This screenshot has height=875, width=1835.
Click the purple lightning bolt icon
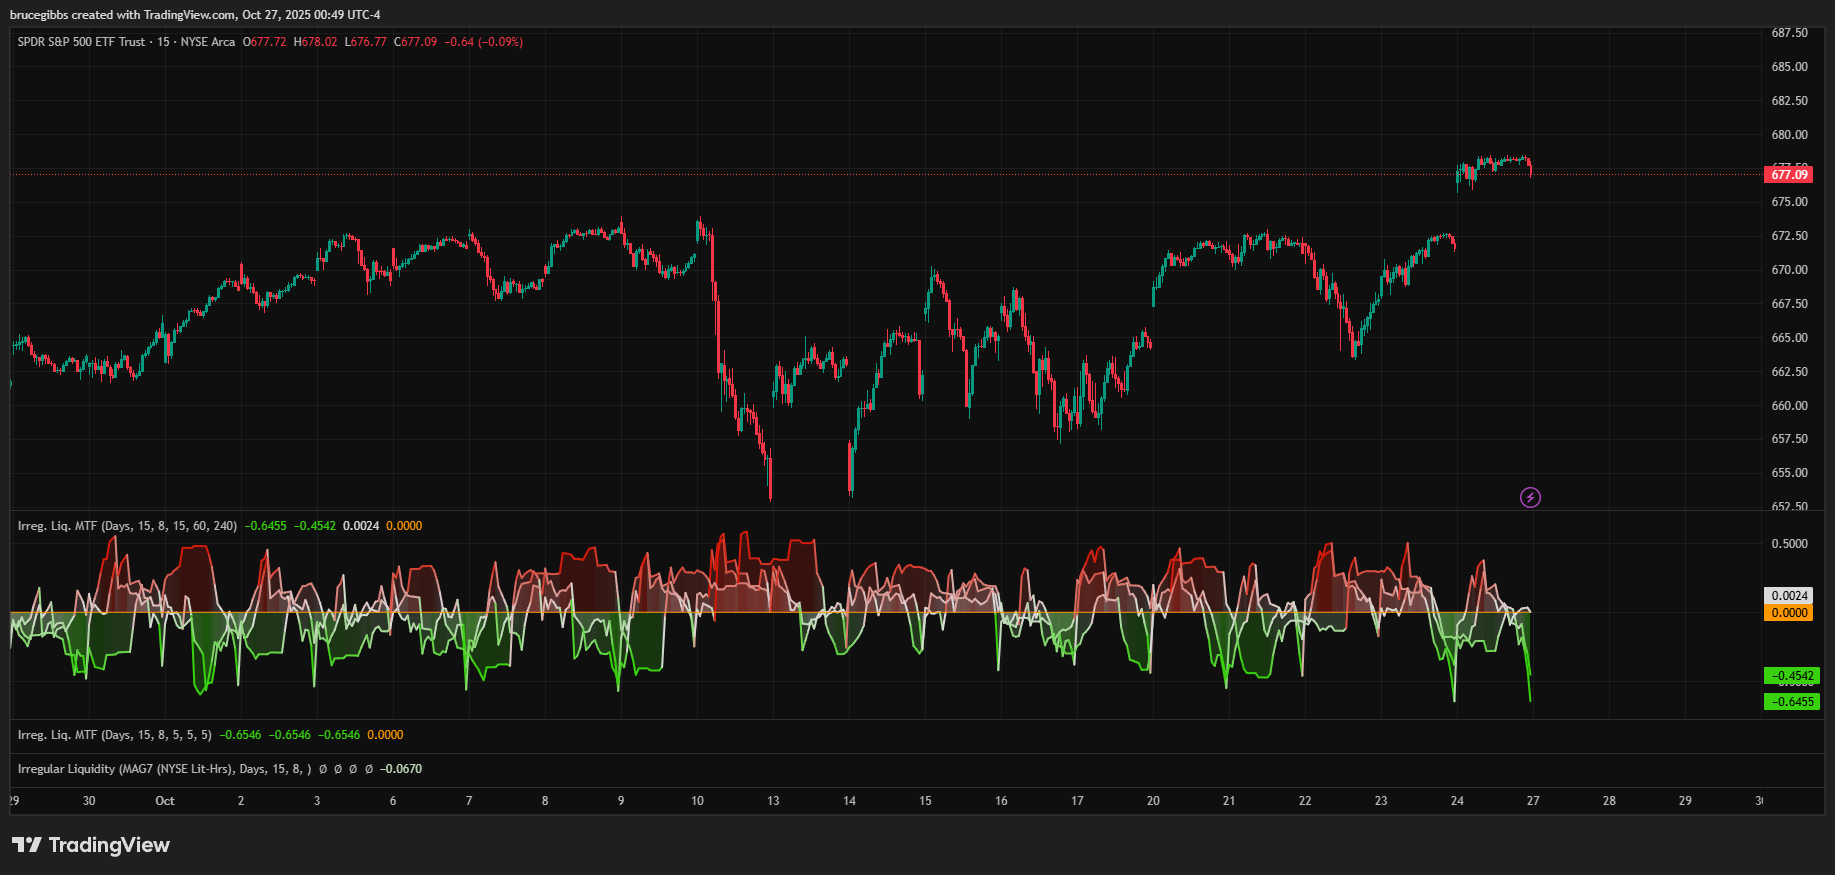pos(1530,497)
